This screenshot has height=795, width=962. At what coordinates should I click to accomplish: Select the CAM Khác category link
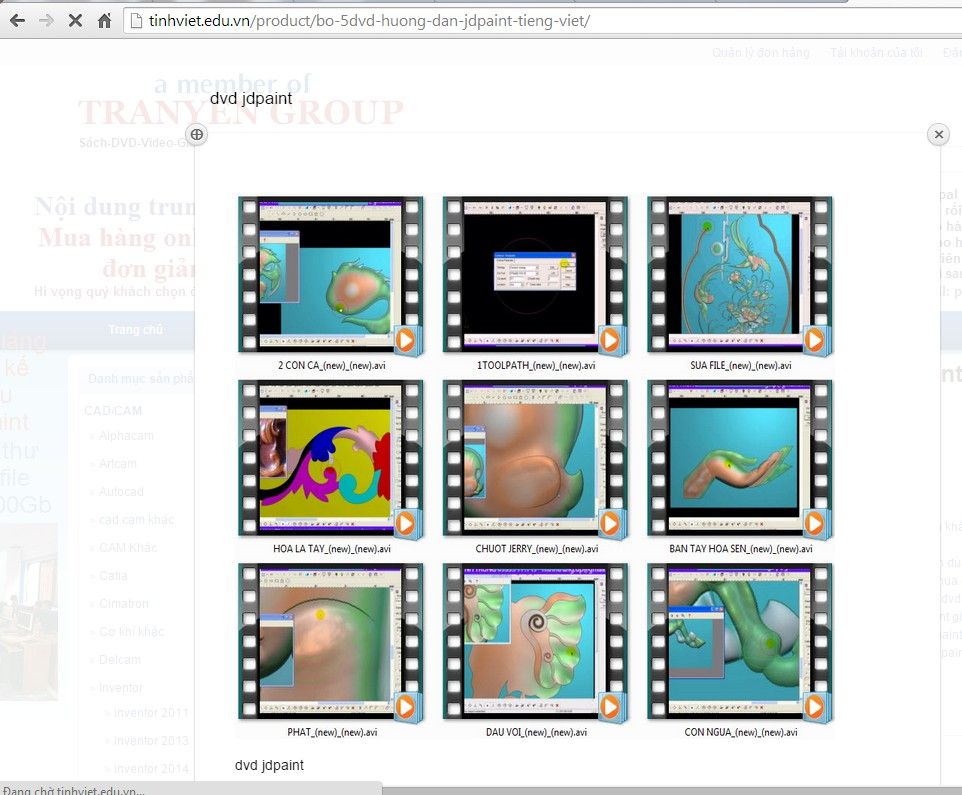[128, 547]
